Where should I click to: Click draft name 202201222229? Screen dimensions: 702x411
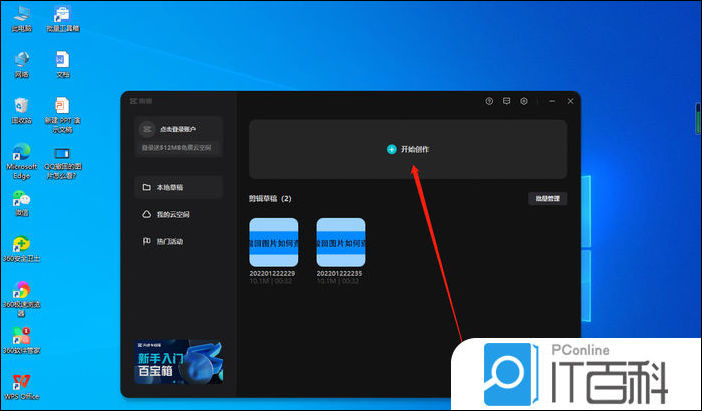point(272,273)
